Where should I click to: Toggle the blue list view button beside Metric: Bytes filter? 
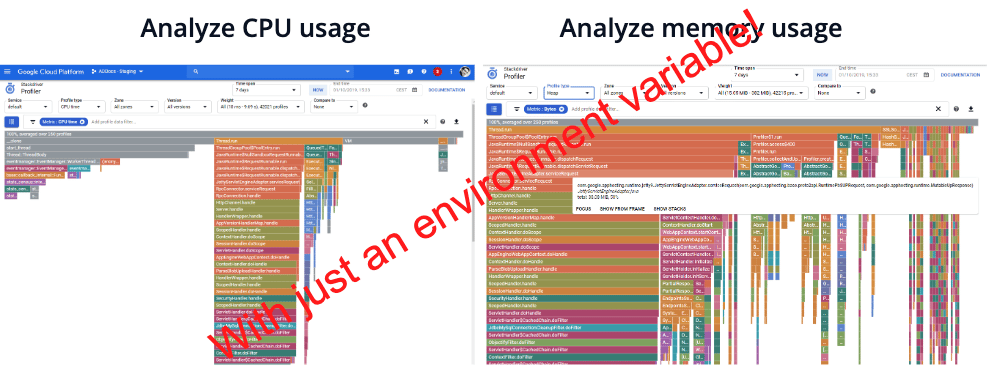pos(495,109)
